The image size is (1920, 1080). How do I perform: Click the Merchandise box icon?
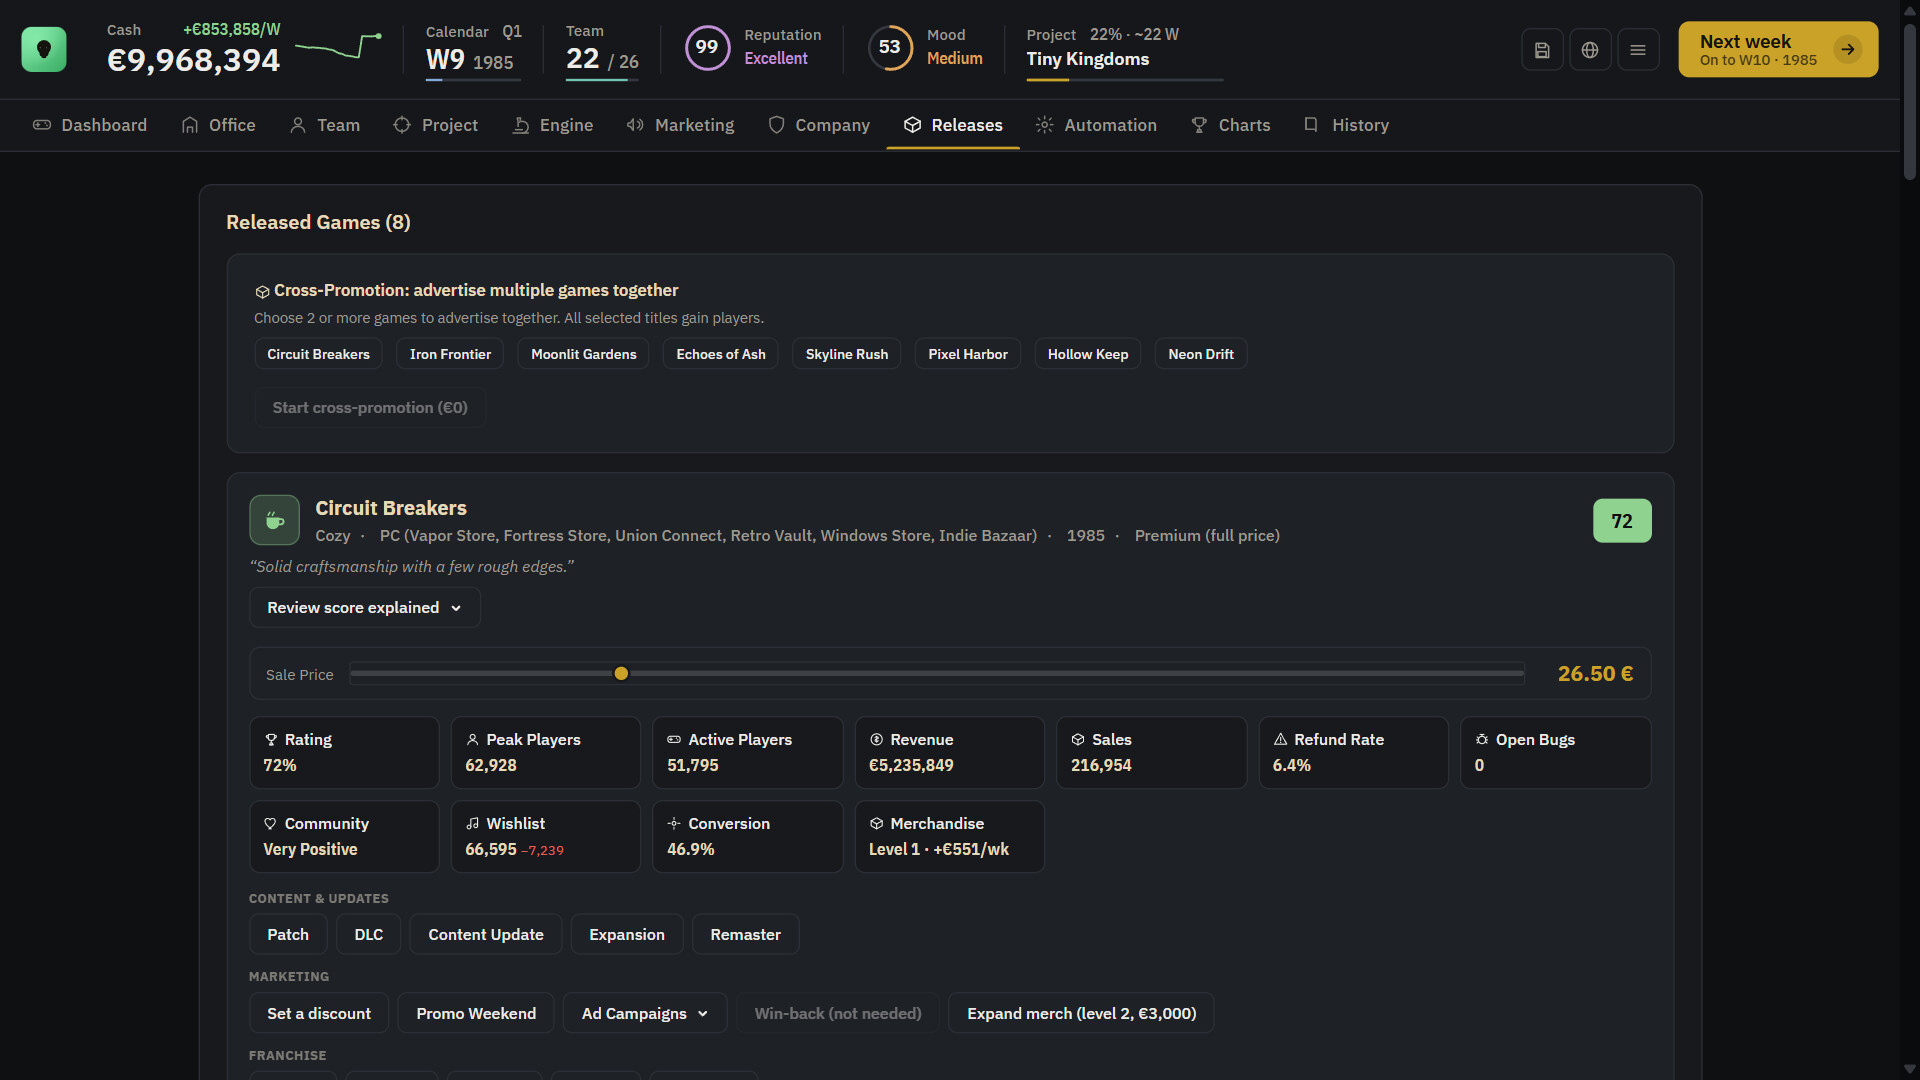[x=876, y=824]
